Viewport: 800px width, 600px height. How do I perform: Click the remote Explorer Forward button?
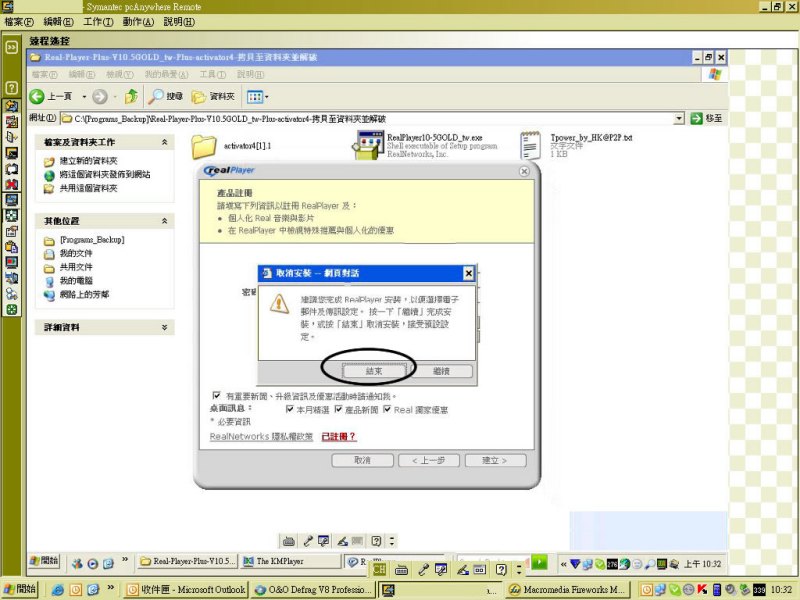click(x=100, y=96)
